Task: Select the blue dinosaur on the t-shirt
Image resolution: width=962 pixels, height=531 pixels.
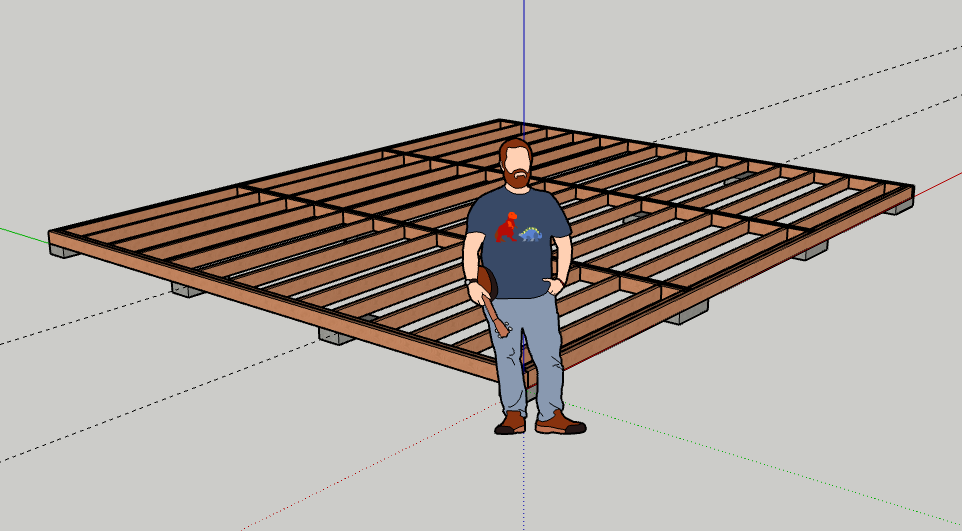Action: click(x=532, y=235)
